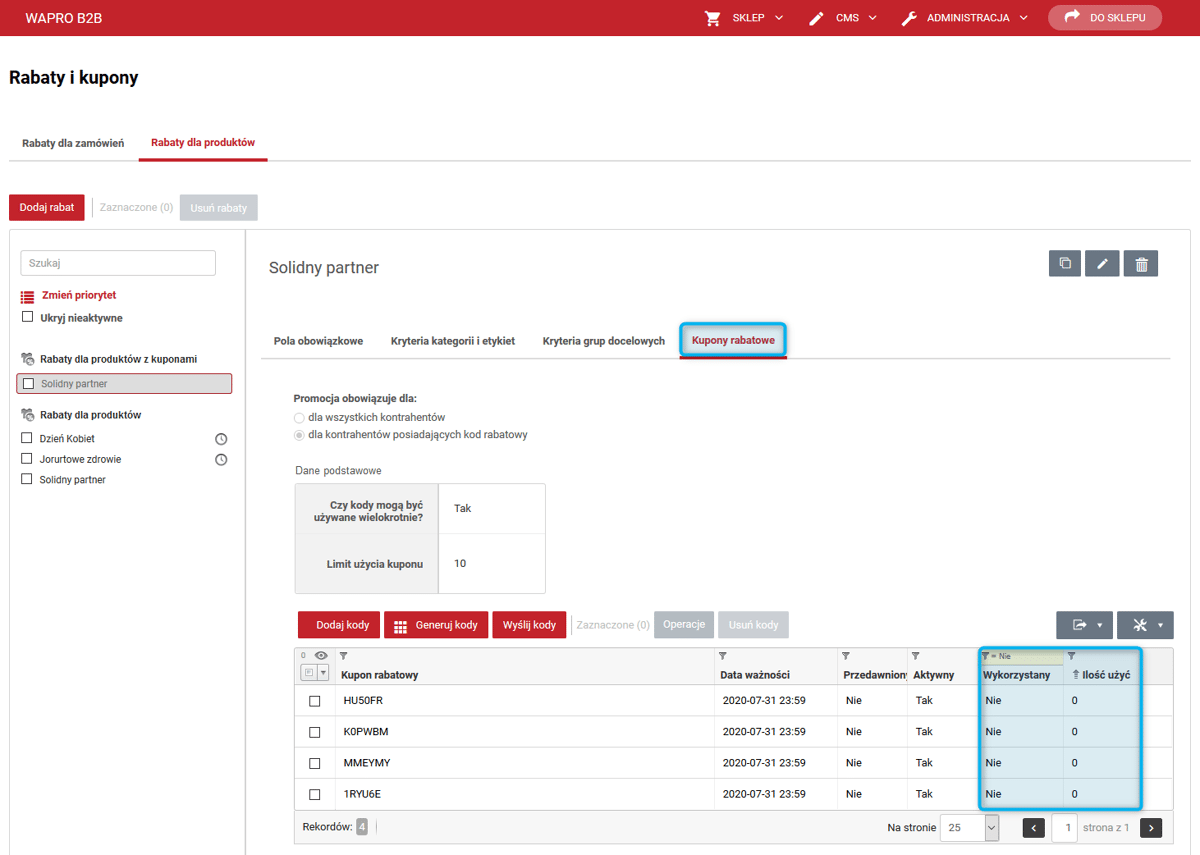Viewport: 1200px width, 855px height.
Task: Open Kupony rabatowe tab
Action: 733,341
